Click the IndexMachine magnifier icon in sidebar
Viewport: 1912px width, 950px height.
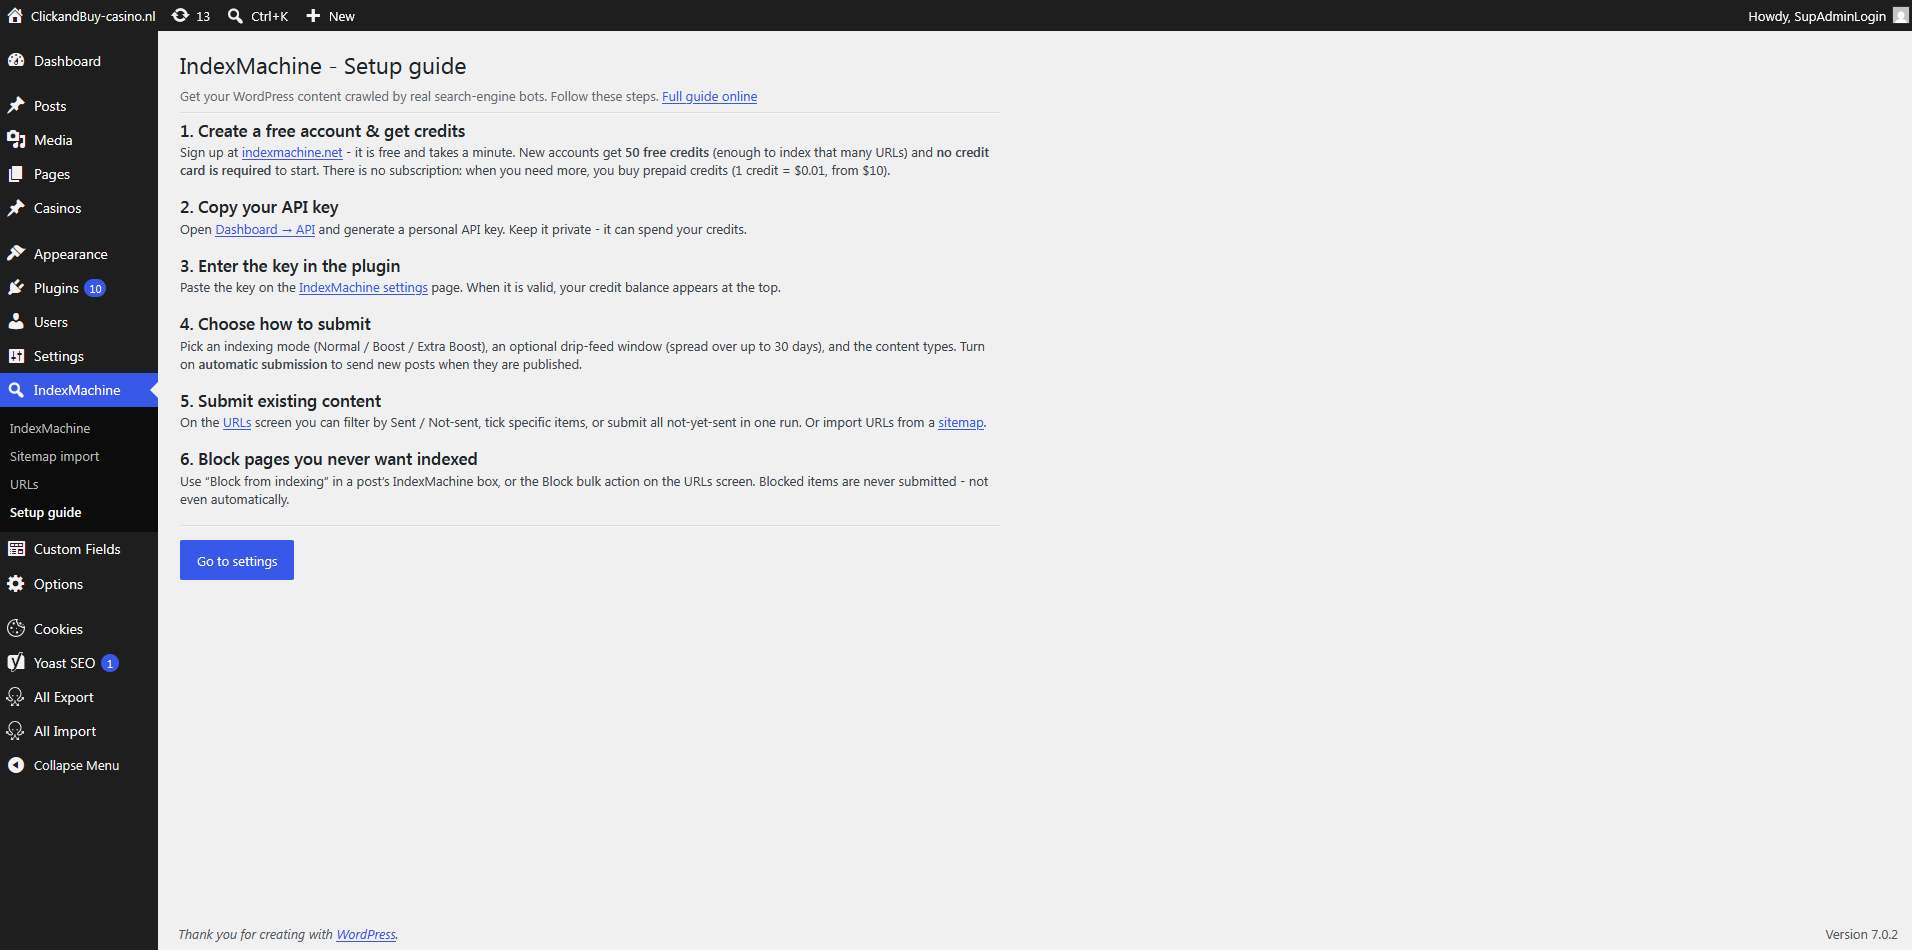point(16,389)
